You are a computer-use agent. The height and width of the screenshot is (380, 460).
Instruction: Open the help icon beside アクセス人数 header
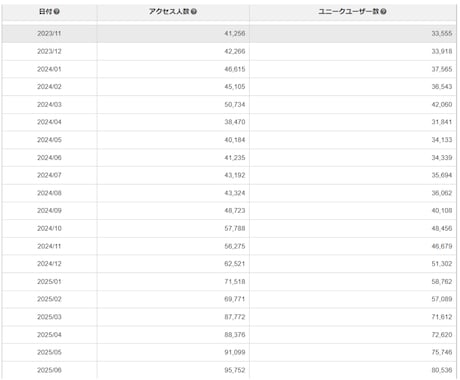point(194,12)
